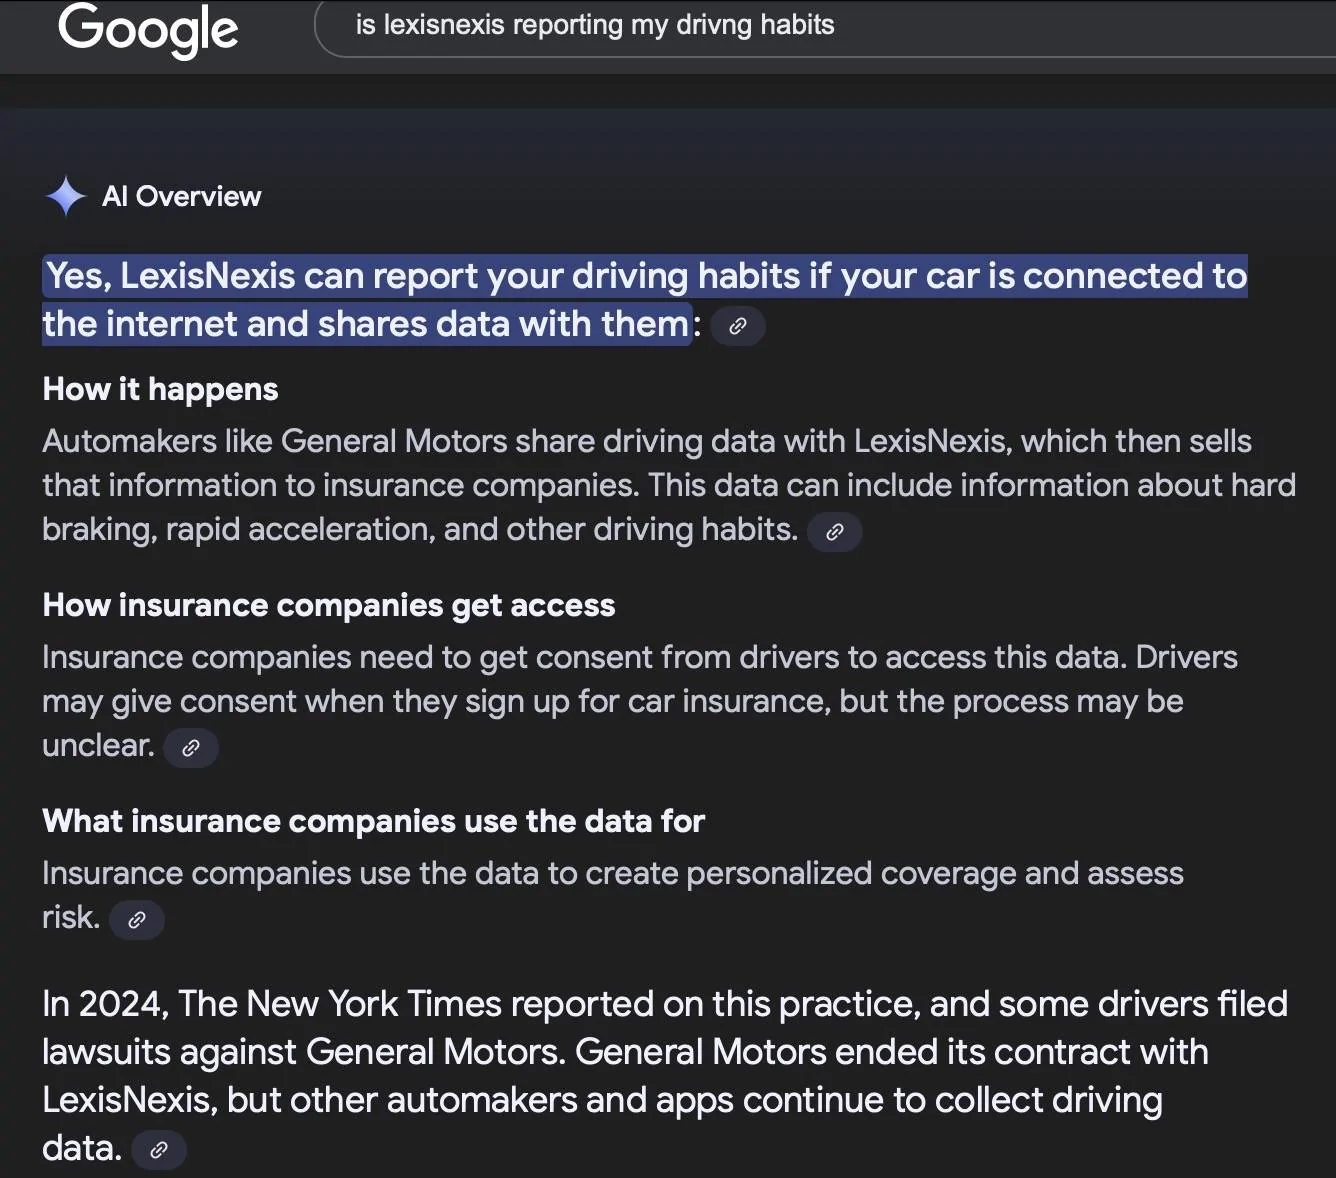The width and height of the screenshot is (1336, 1178).
Task: Click the 'How it happens' heading
Action: tap(160, 389)
